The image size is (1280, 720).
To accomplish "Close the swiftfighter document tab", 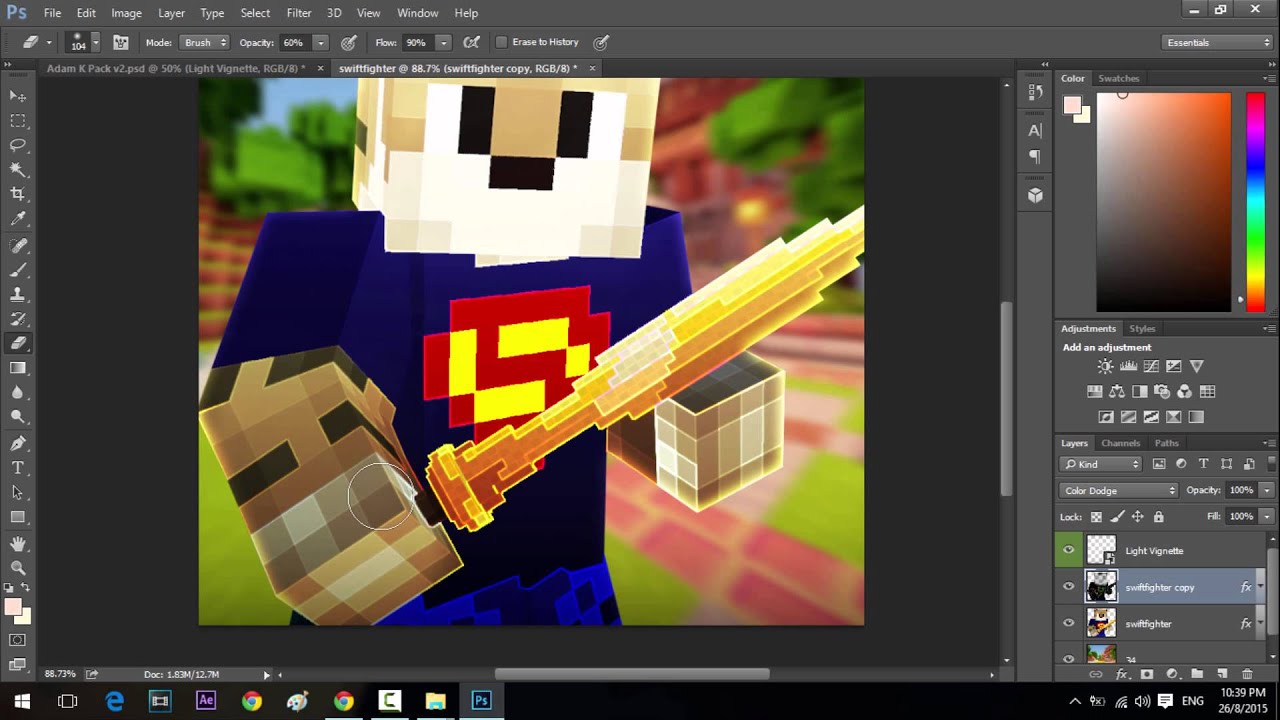I will (x=592, y=68).
